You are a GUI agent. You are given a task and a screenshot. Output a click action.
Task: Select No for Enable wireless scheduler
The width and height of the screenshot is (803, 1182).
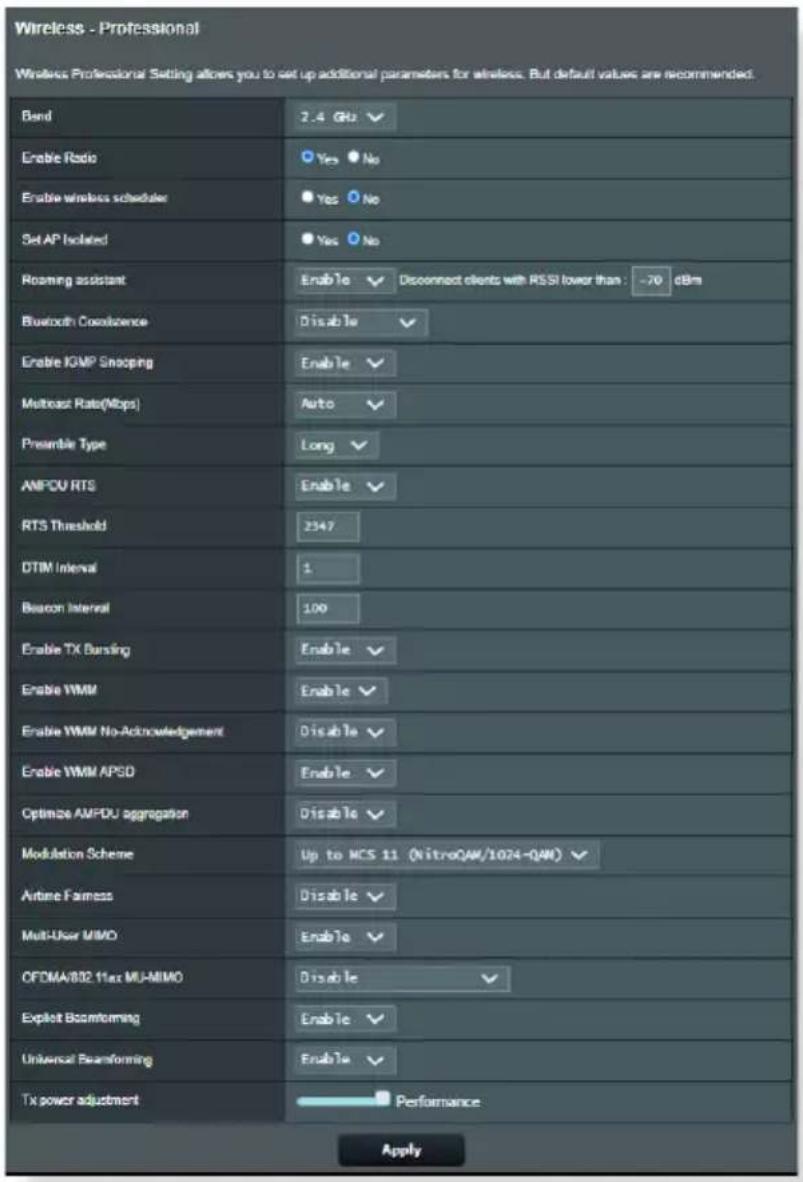pos(354,198)
